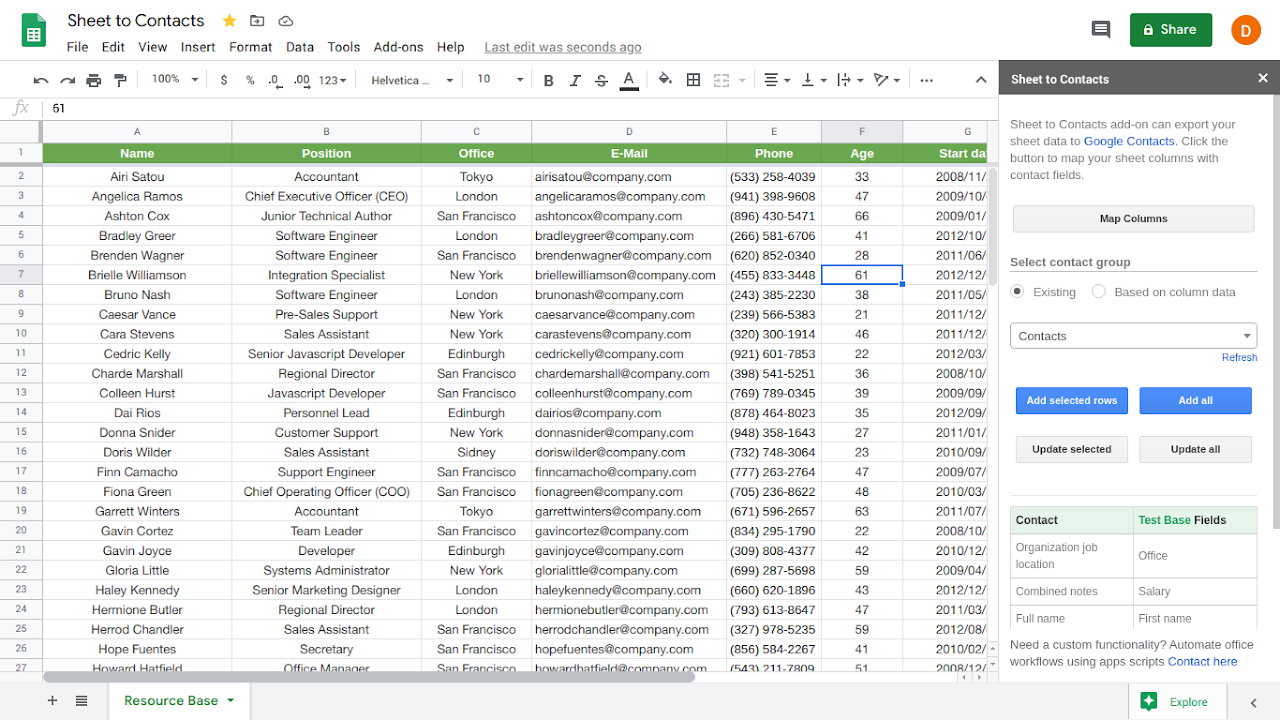This screenshot has width=1280, height=720.
Task: Click the Explore button
Action: coord(1178,702)
